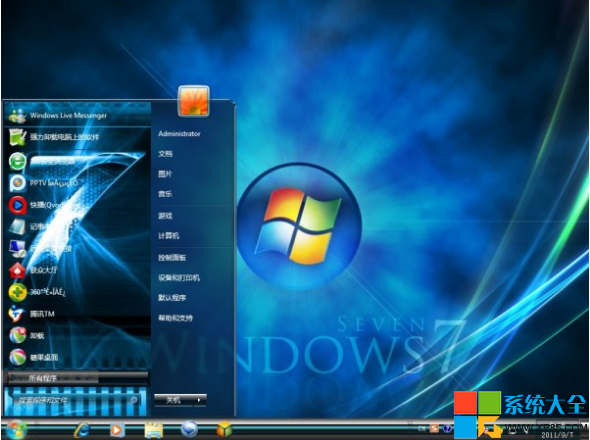The image size is (590, 440).
Task: Open the green 360 browser 'e' icon
Action: (x=17, y=161)
